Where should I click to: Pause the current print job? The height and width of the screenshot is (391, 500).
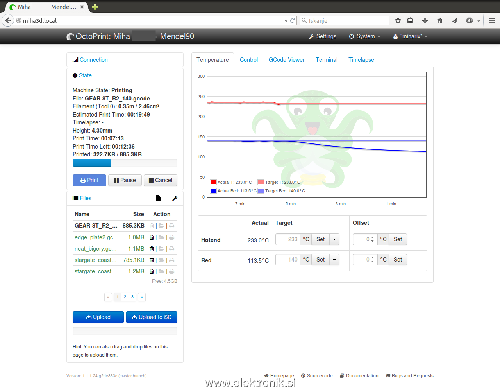125,180
